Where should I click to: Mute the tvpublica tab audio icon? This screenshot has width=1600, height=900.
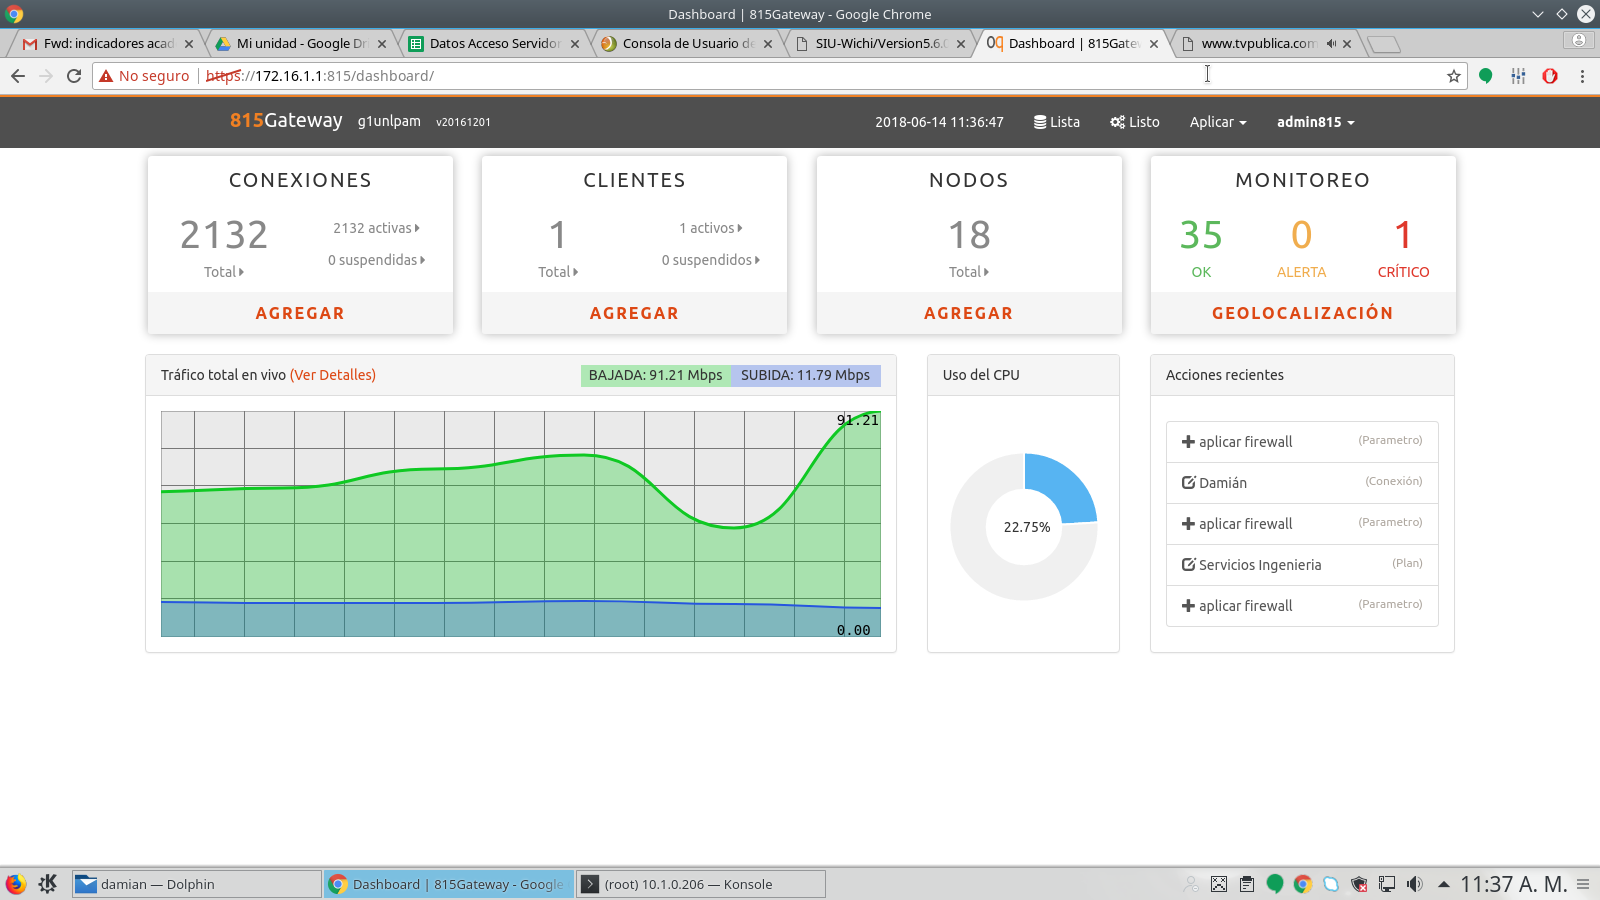point(1331,44)
